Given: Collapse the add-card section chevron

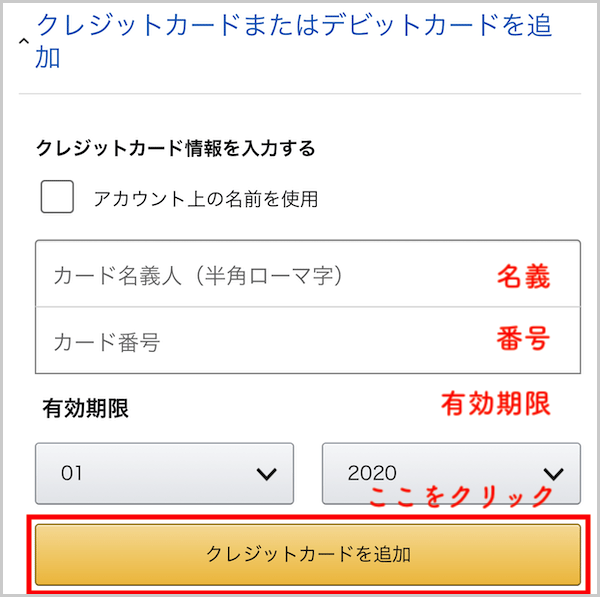Looking at the screenshot, I should coord(24,41).
